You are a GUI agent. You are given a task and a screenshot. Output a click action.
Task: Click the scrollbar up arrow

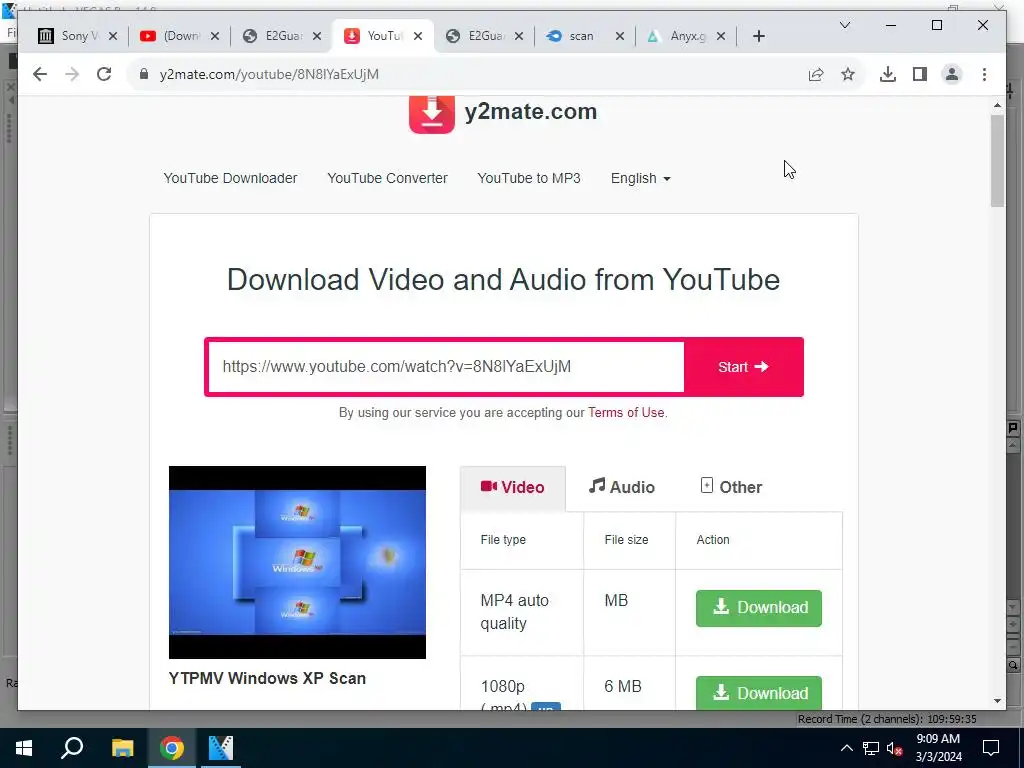tap(997, 104)
